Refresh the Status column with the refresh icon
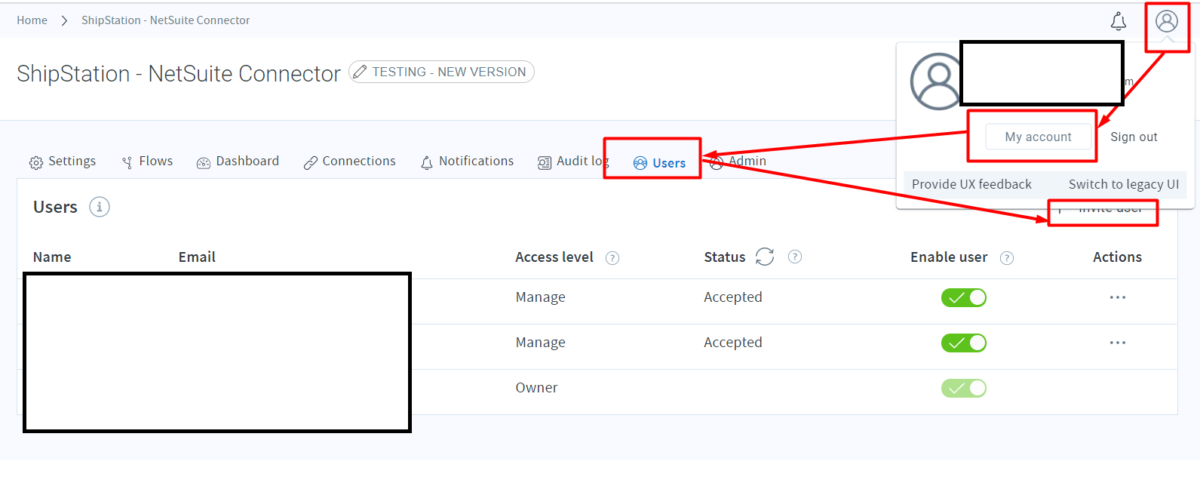Screen dimensions: 1200x489 [x=765, y=257]
